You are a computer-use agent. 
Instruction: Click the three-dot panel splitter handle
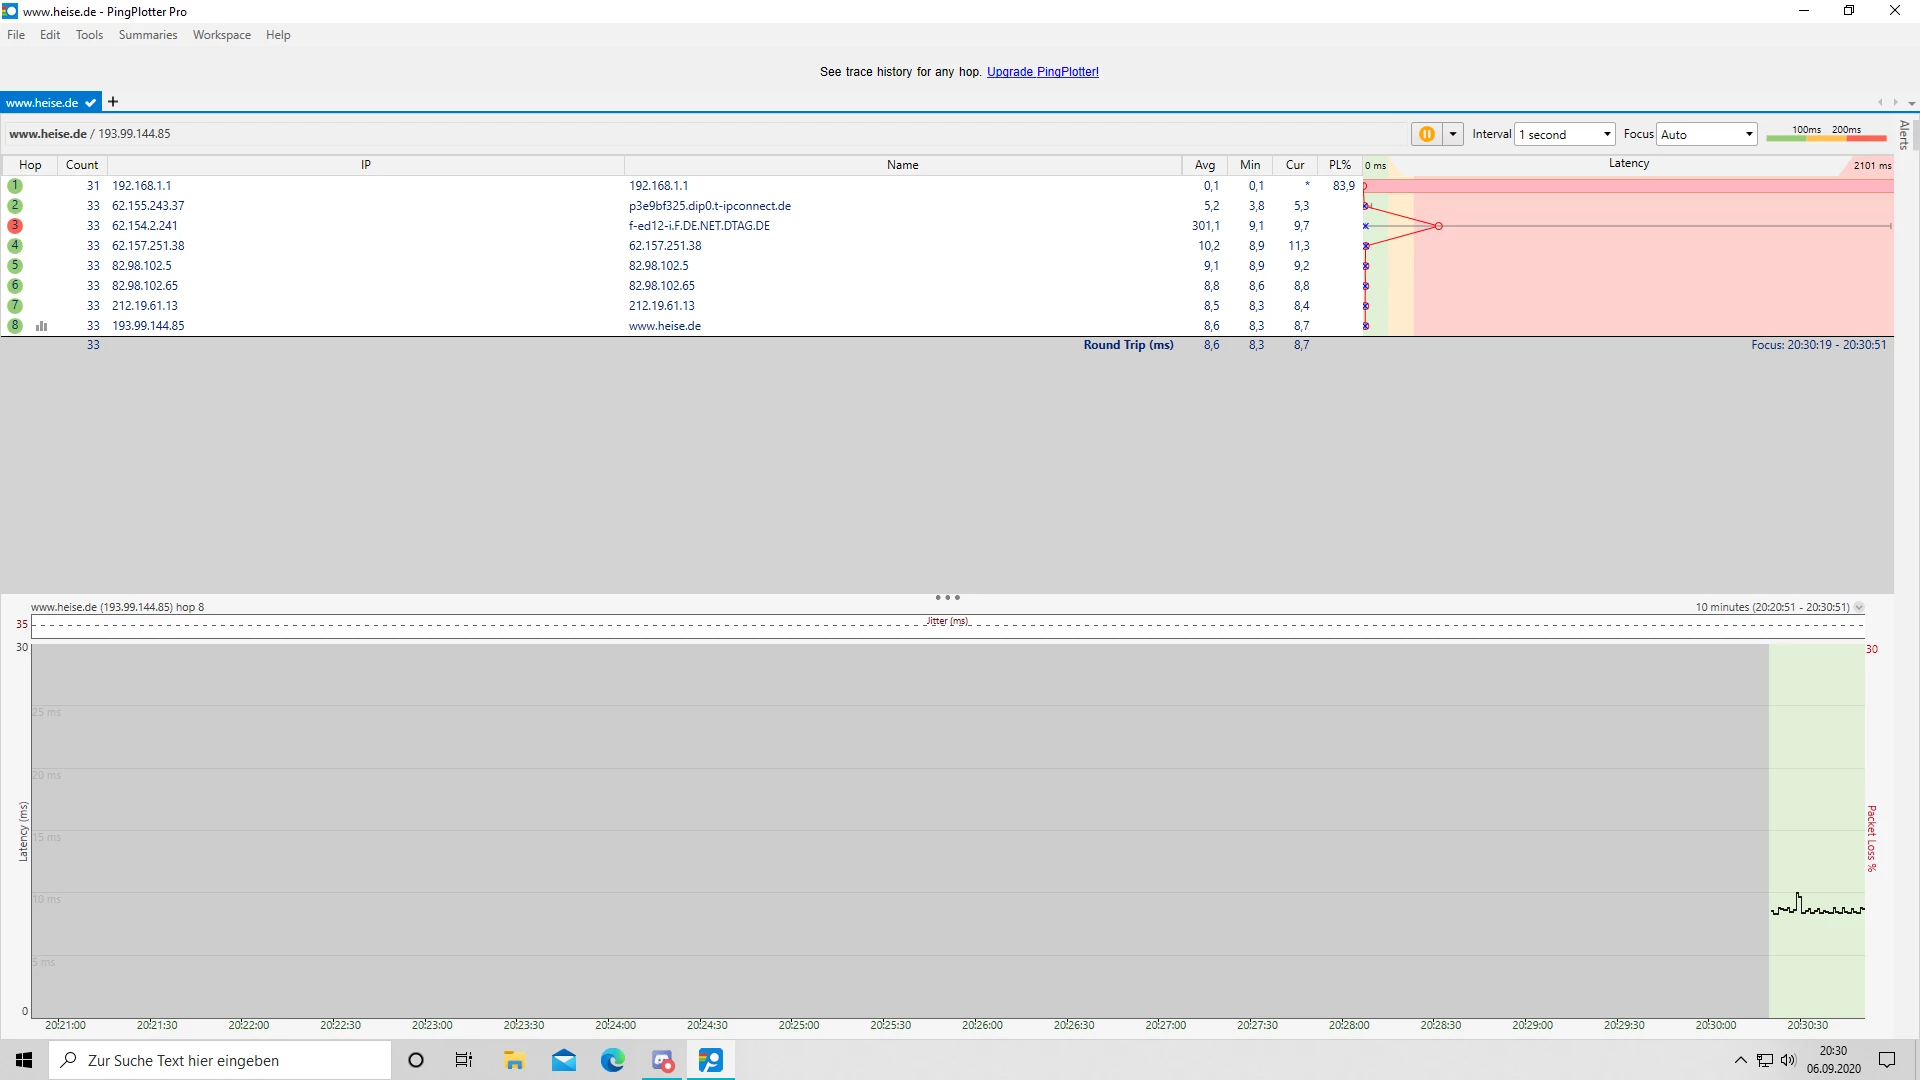(x=947, y=598)
